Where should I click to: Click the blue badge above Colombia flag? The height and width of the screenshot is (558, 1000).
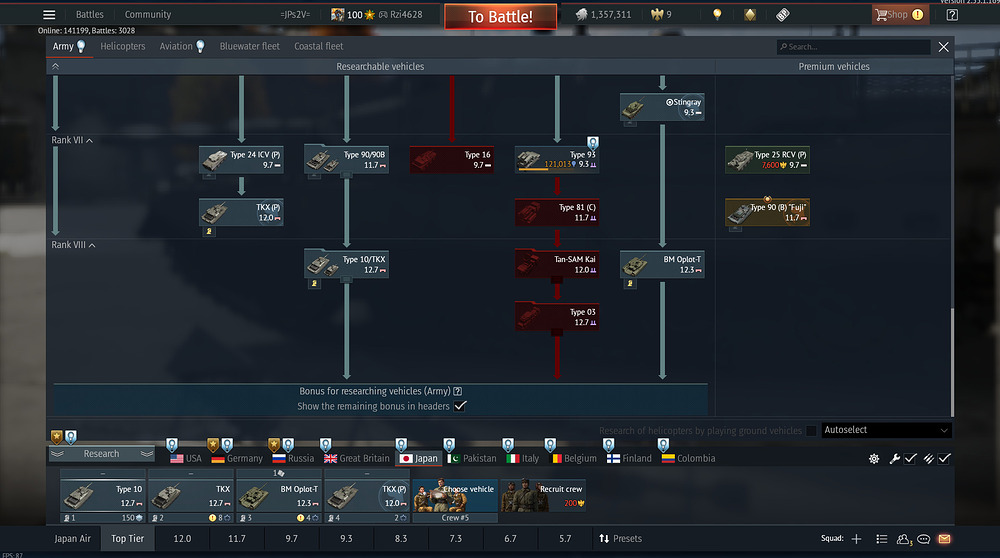click(663, 444)
